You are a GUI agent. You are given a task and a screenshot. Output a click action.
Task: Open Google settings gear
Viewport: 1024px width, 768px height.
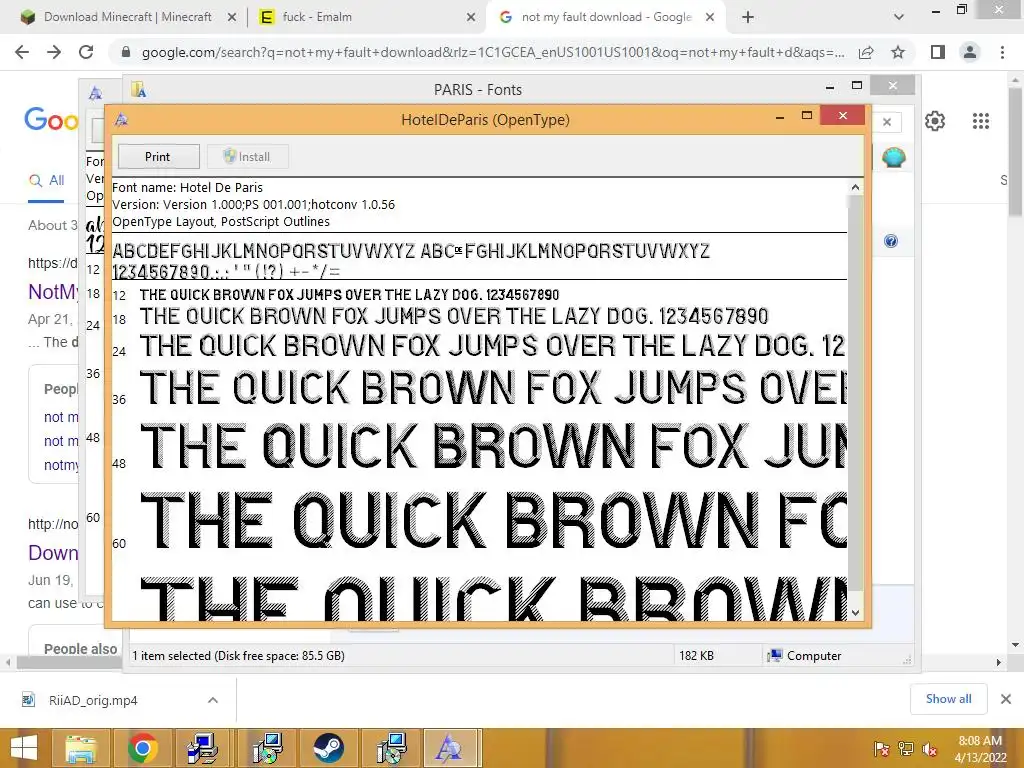935,121
